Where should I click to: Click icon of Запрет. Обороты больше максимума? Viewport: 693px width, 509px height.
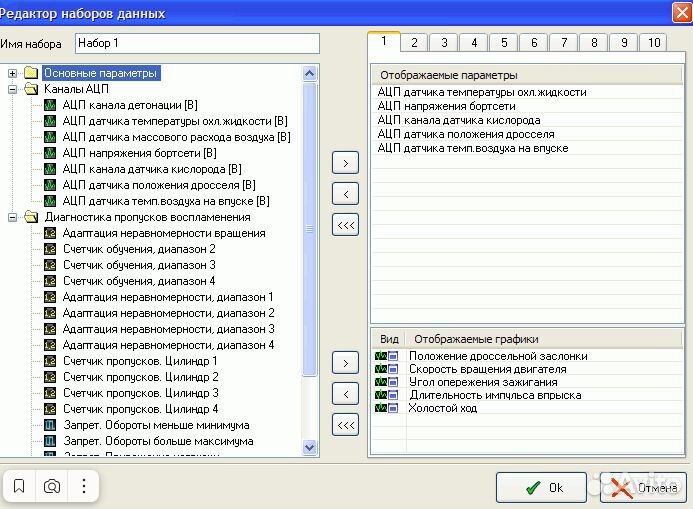pos(50,441)
